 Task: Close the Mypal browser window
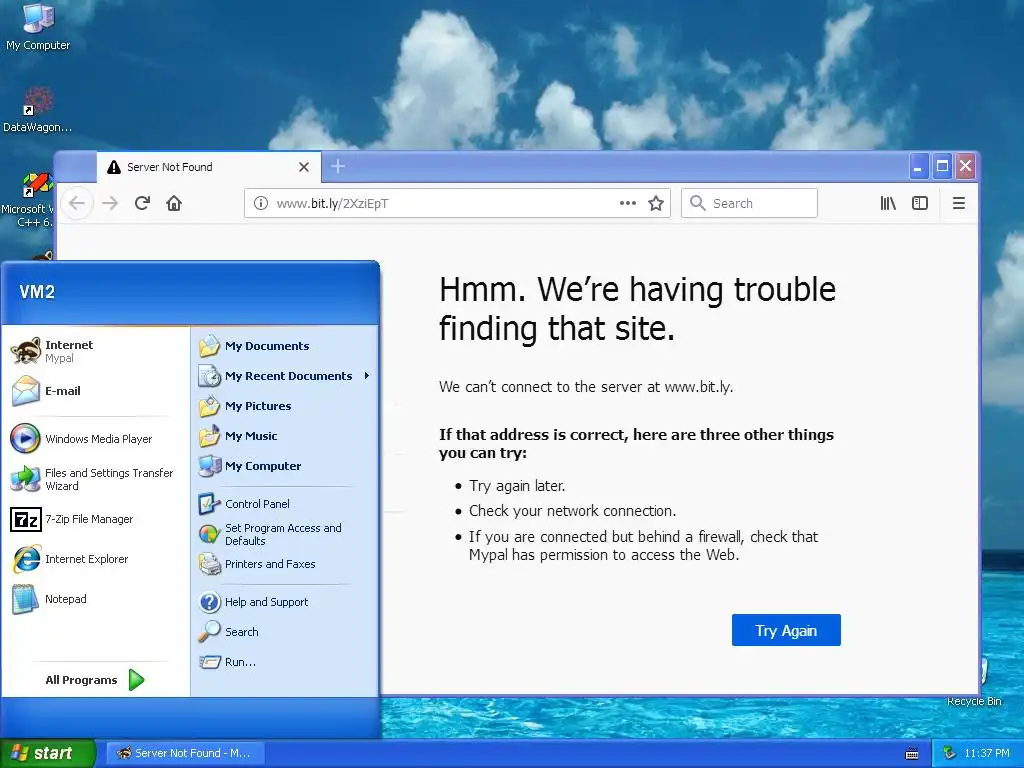965,167
